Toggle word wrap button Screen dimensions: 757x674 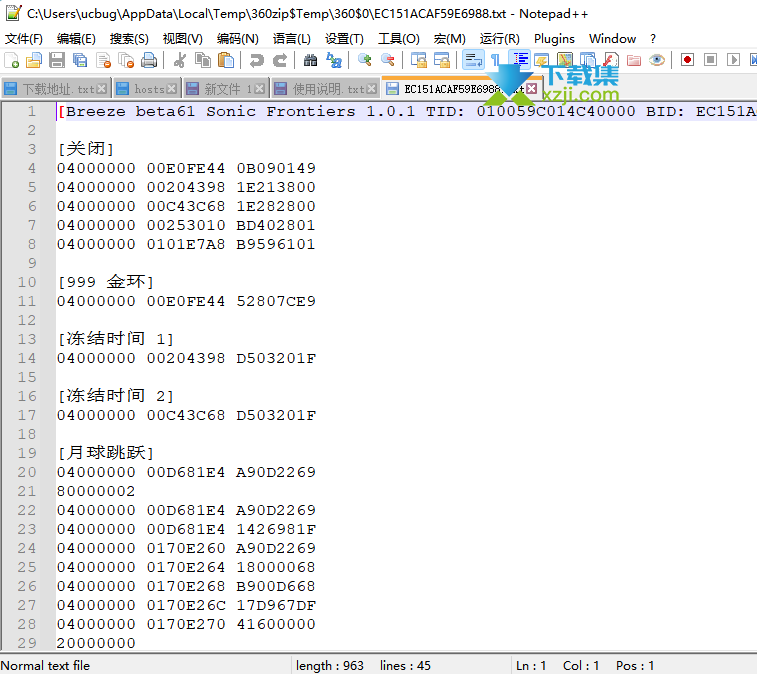coord(473,60)
